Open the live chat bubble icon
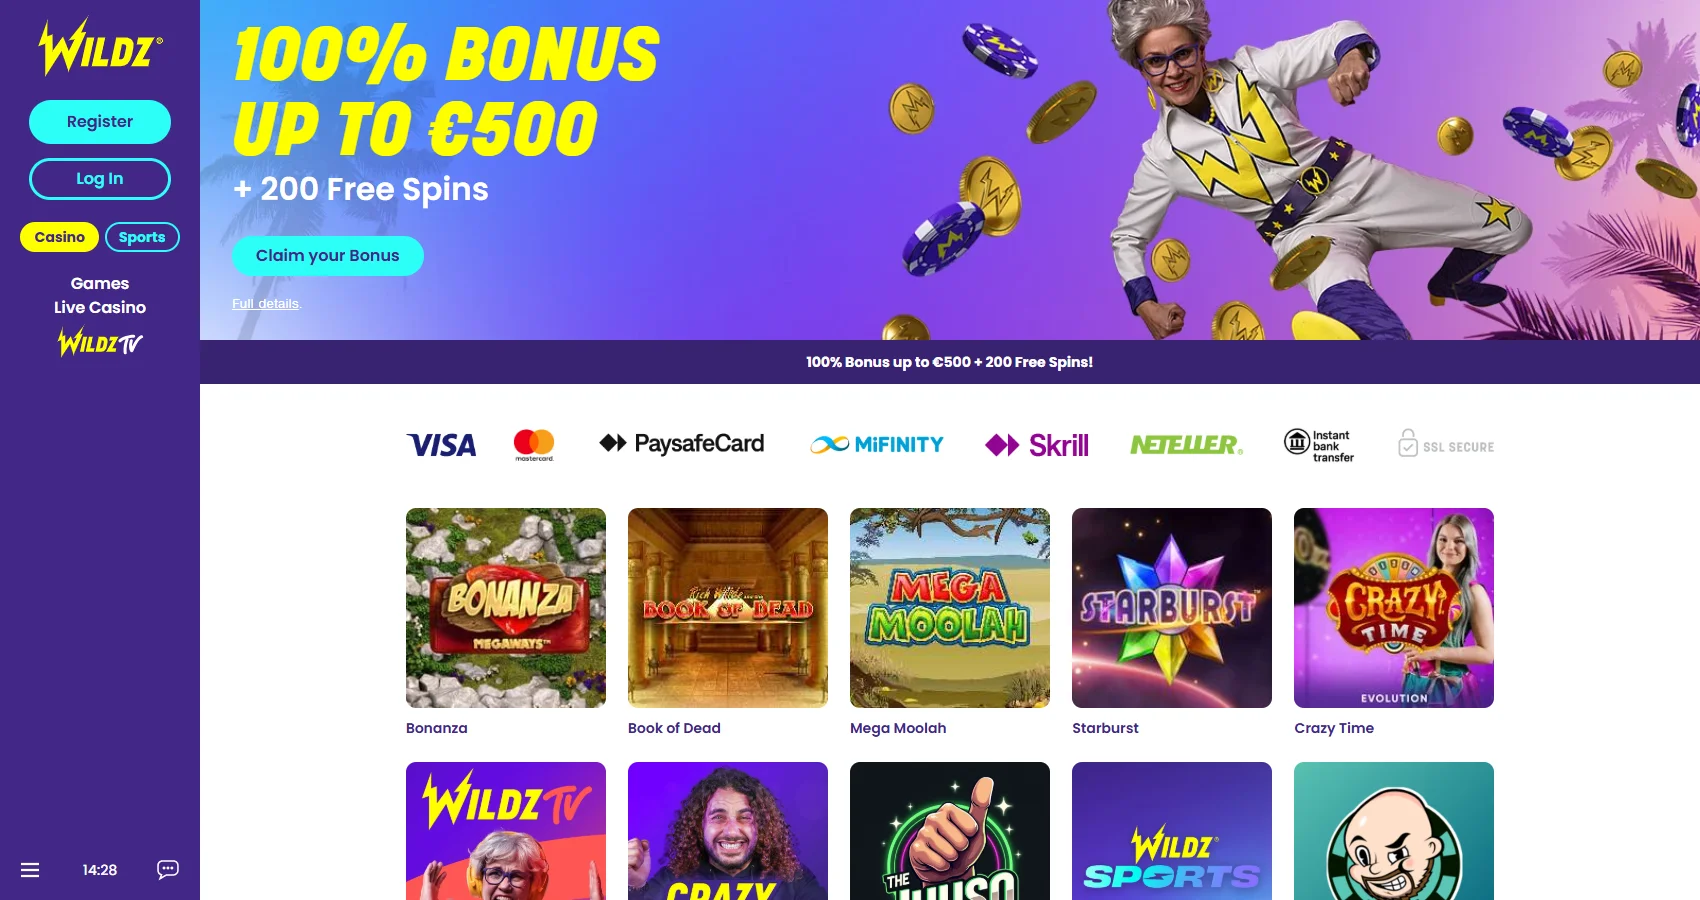1700x900 pixels. tap(168, 869)
